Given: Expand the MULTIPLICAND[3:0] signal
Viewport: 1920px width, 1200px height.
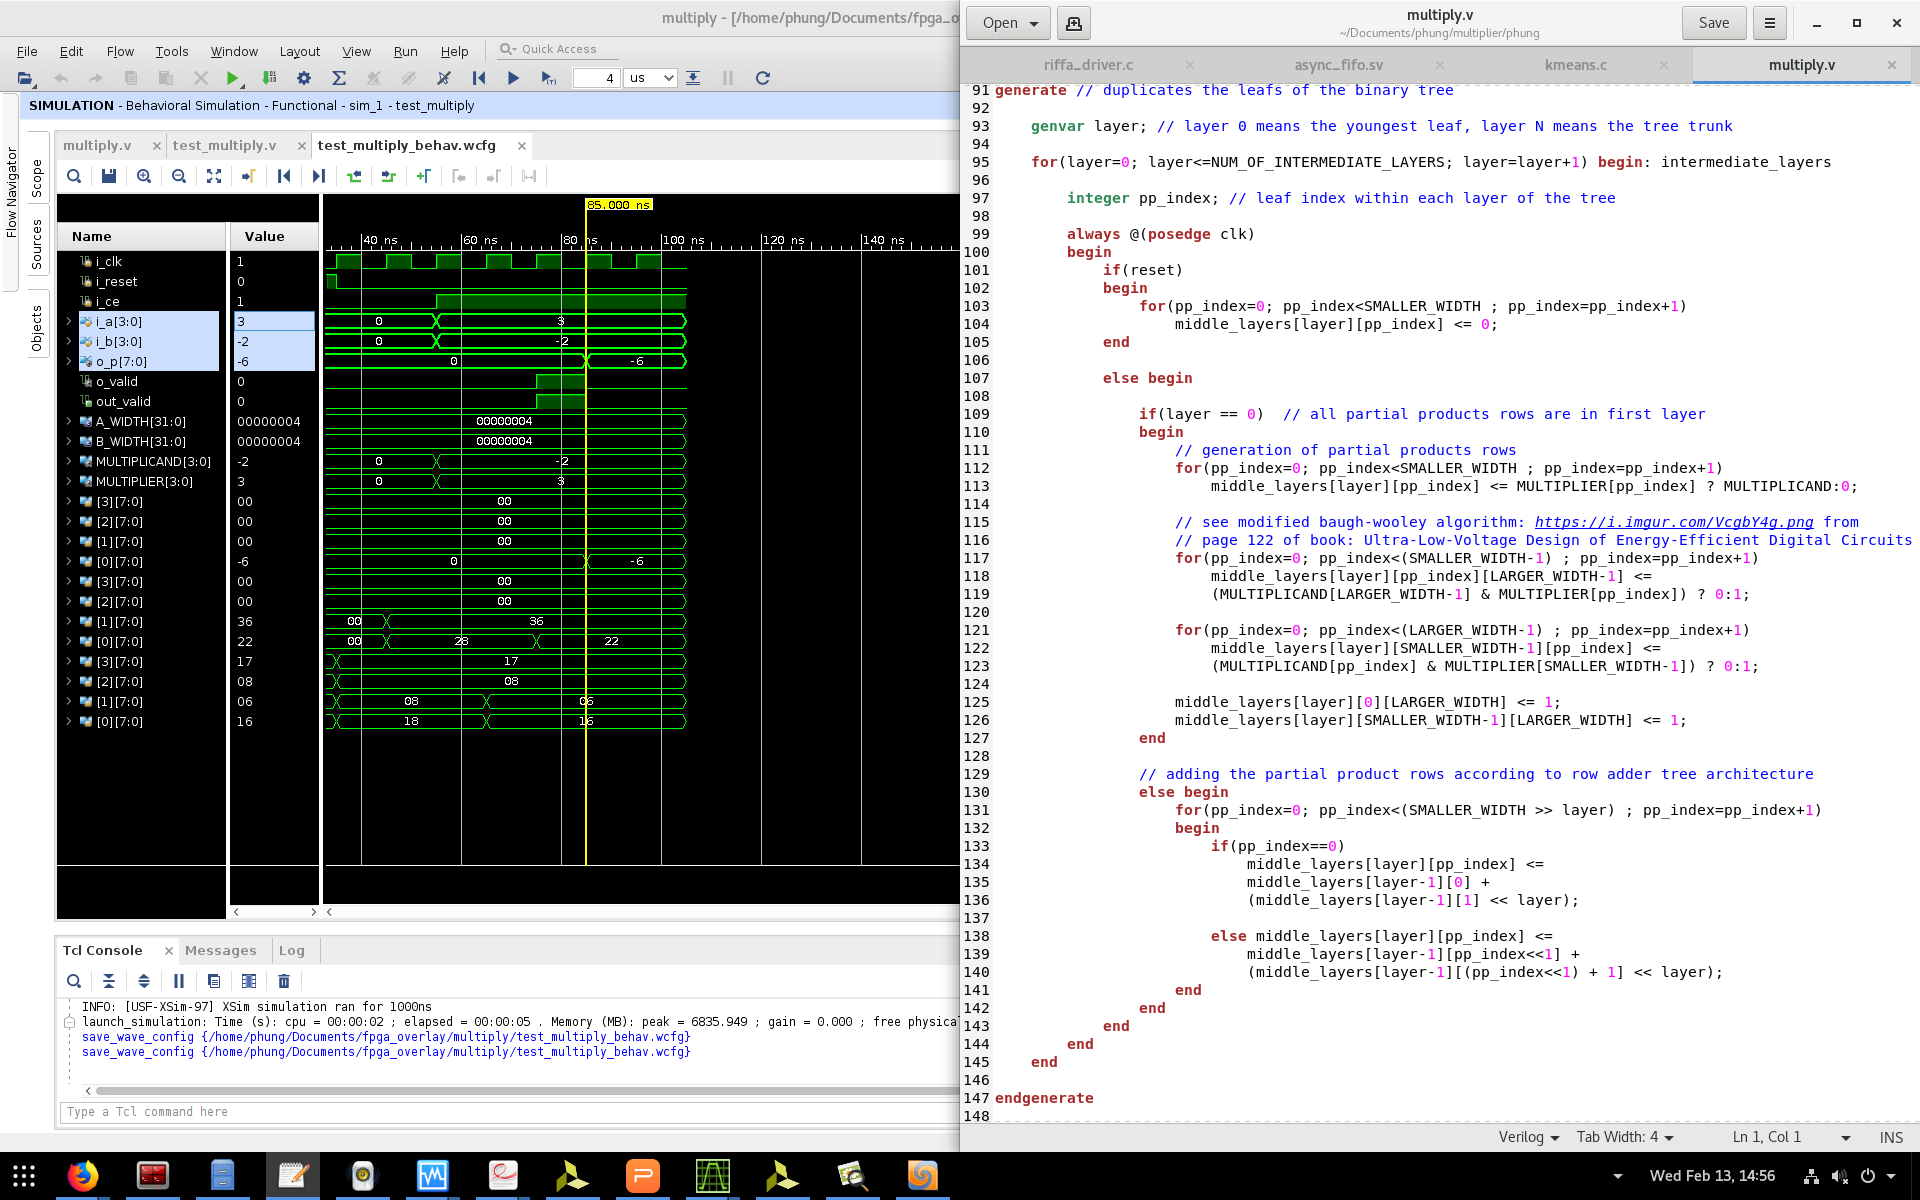Looking at the screenshot, I should [69, 462].
